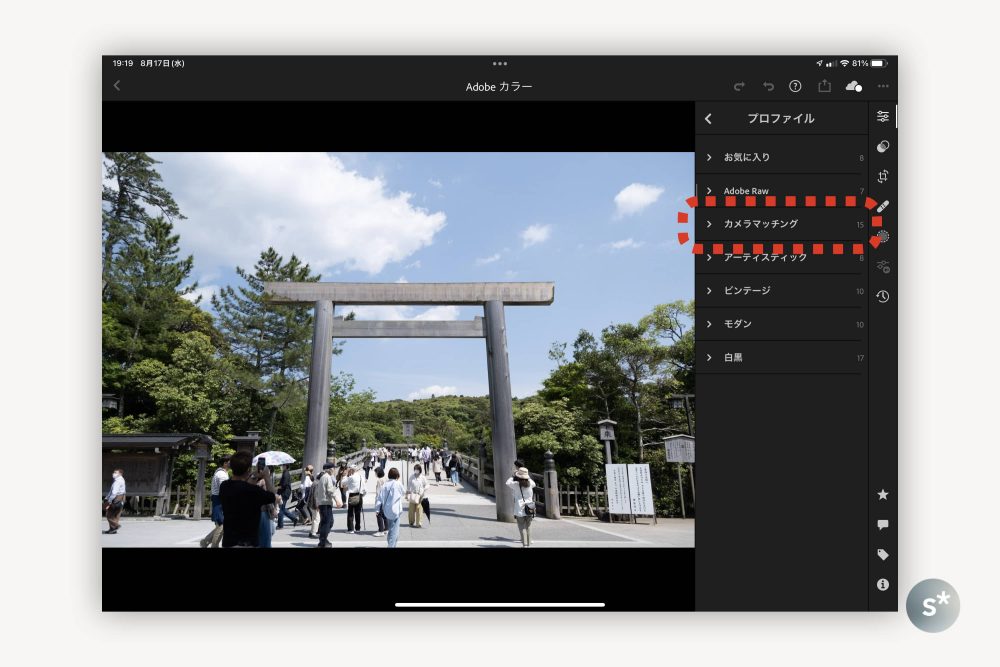Select the Healing brush tool

tap(882, 206)
